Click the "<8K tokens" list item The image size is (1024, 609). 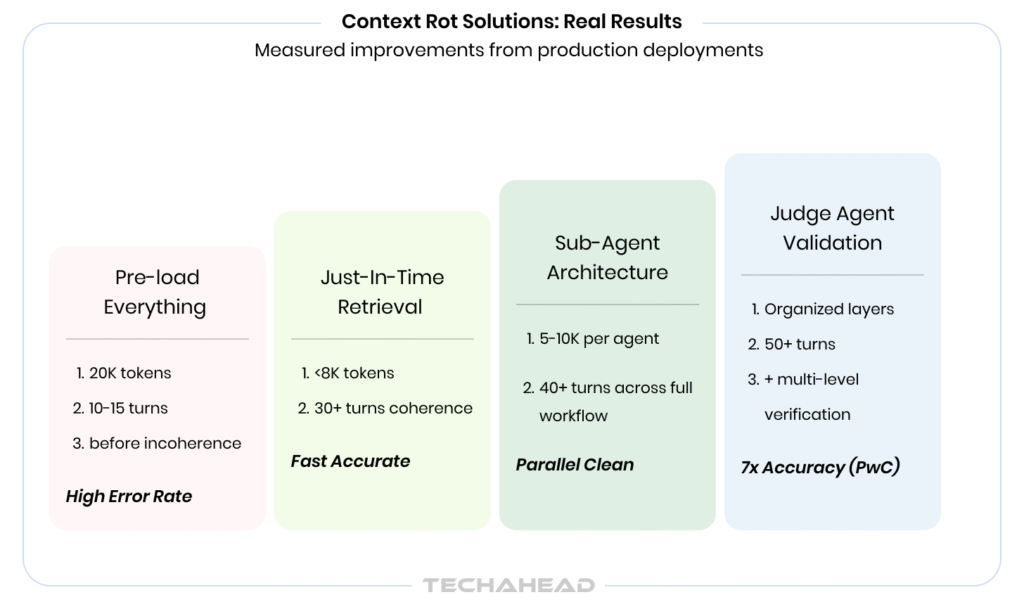(x=355, y=373)
